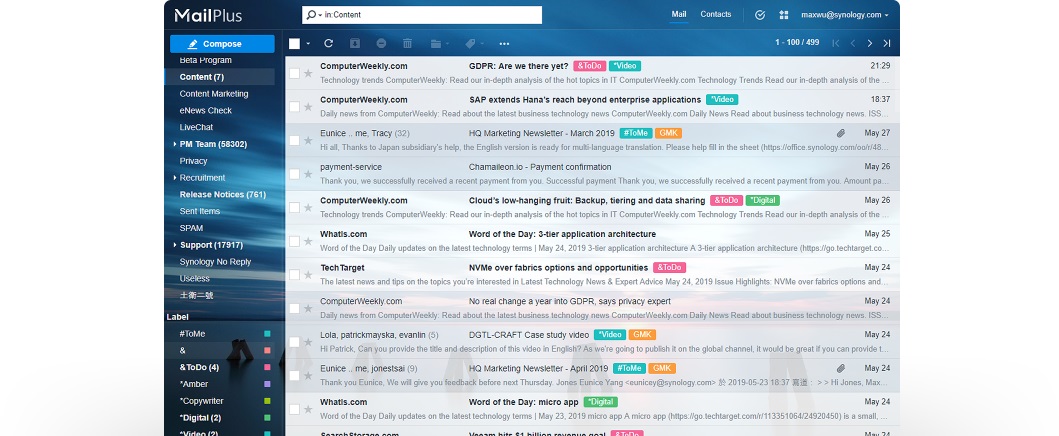Click the Compose button
This screenshot has width=1059, height=436.
pyautogui.click(x=222, y=44)
